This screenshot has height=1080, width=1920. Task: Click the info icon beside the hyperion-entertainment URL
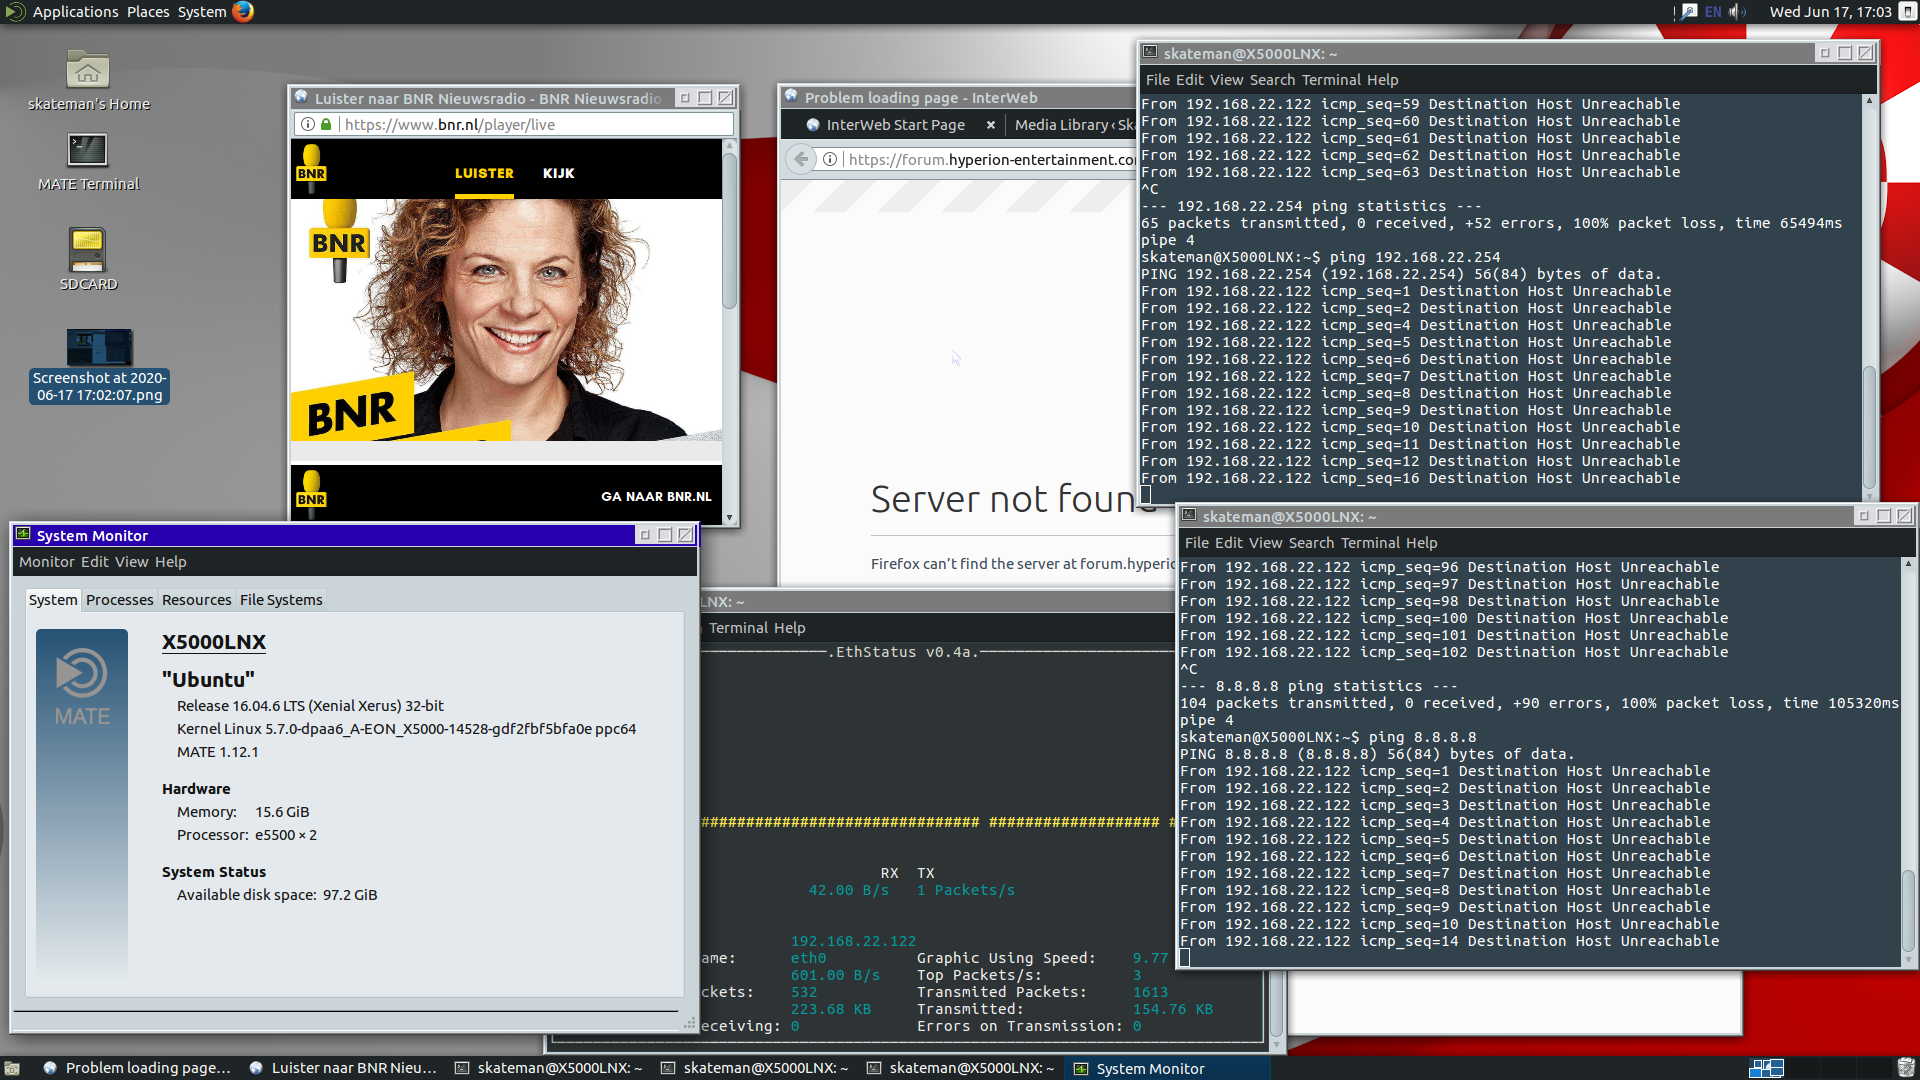pos(830,159)
